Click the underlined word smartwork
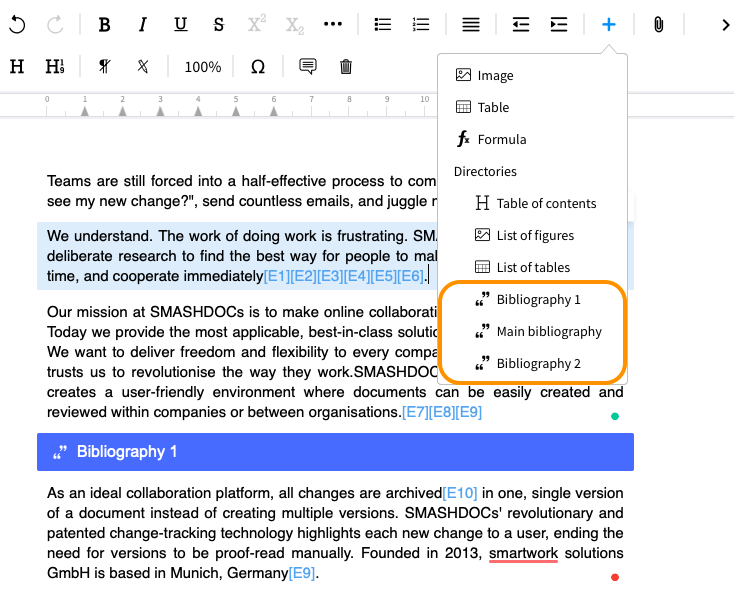 (x=523, y=553)
